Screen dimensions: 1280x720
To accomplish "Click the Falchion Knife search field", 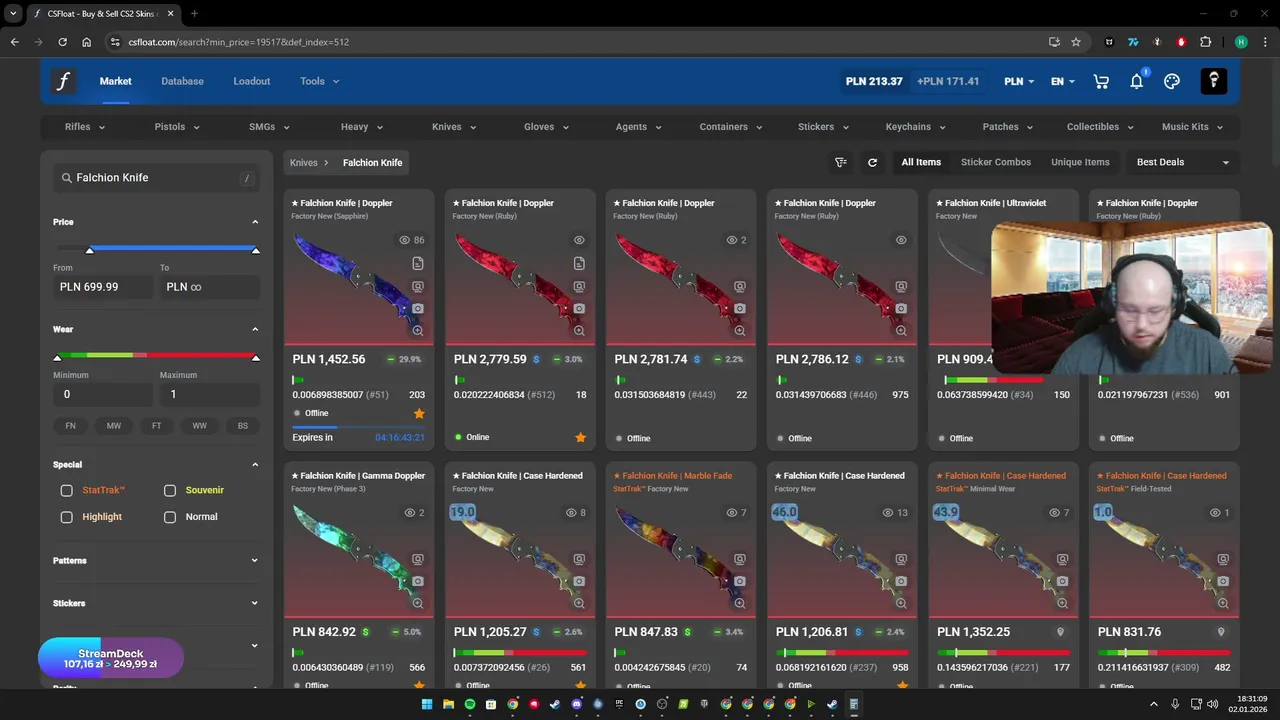I will click(156, 178).
